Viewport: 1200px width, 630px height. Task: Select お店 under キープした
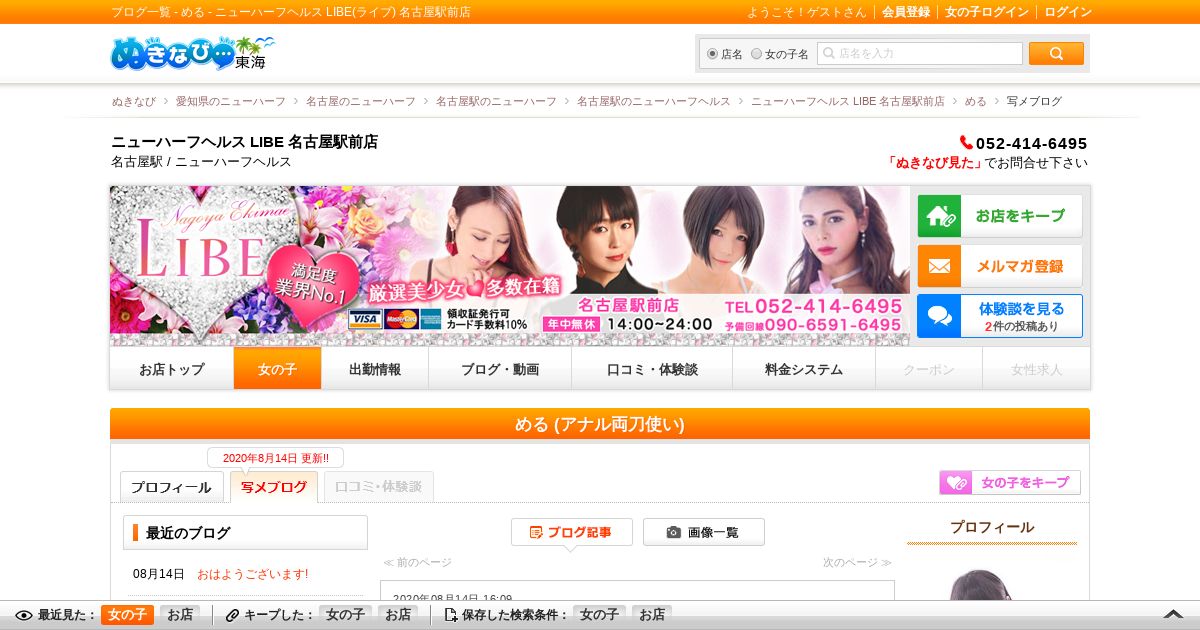point(398,615)
